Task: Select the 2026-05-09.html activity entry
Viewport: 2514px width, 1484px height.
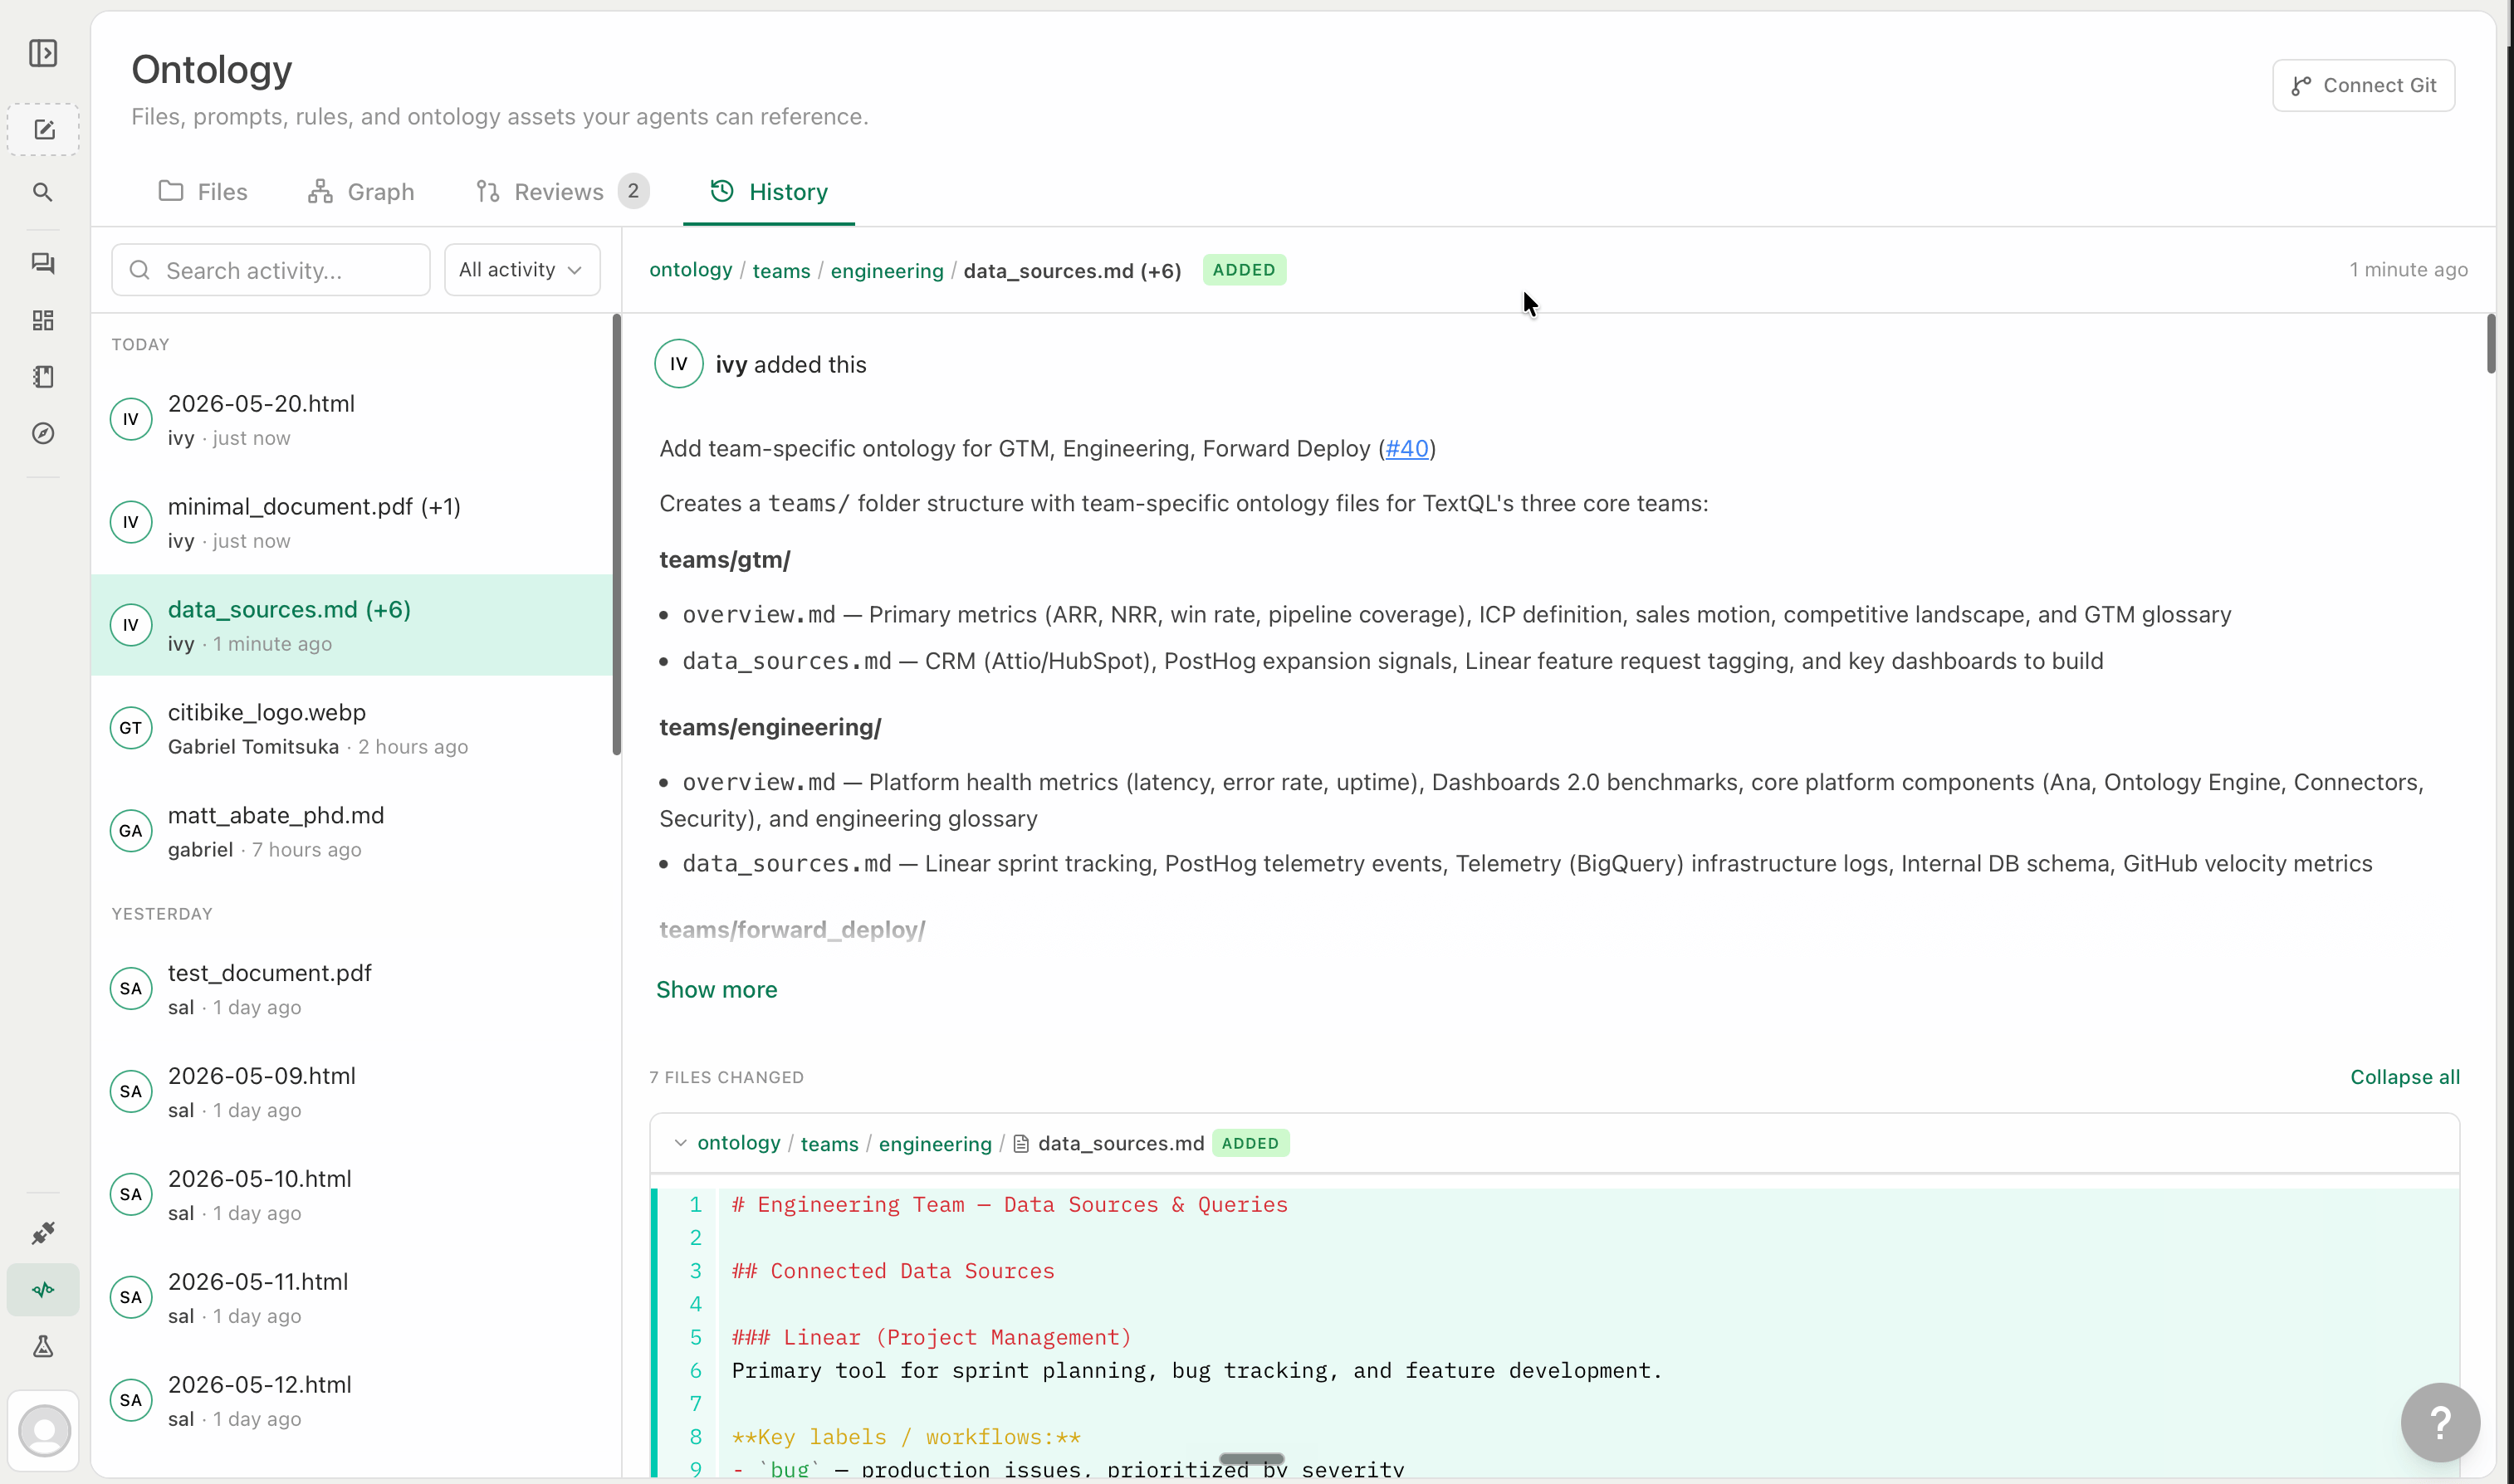Action: (x=352, y=1092)
